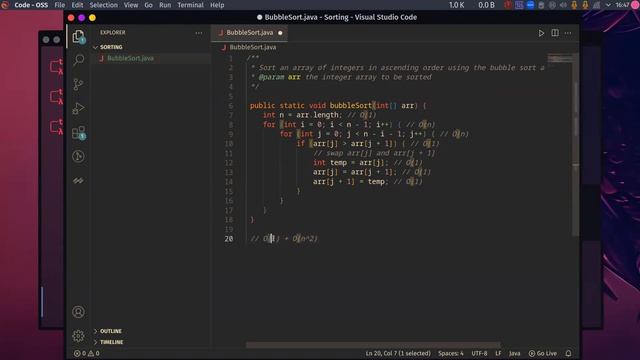Expand the system tray chevron
640x360 pixels.
[608, 5]
